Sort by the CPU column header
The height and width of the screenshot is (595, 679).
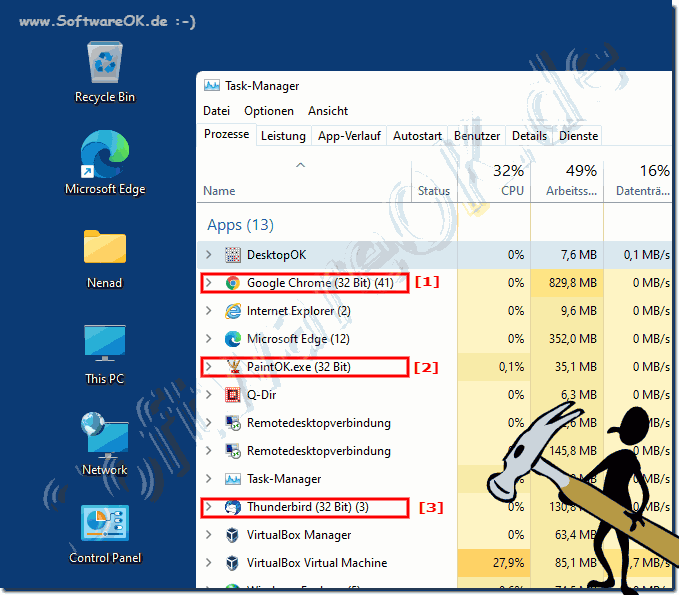click(494, 181)
